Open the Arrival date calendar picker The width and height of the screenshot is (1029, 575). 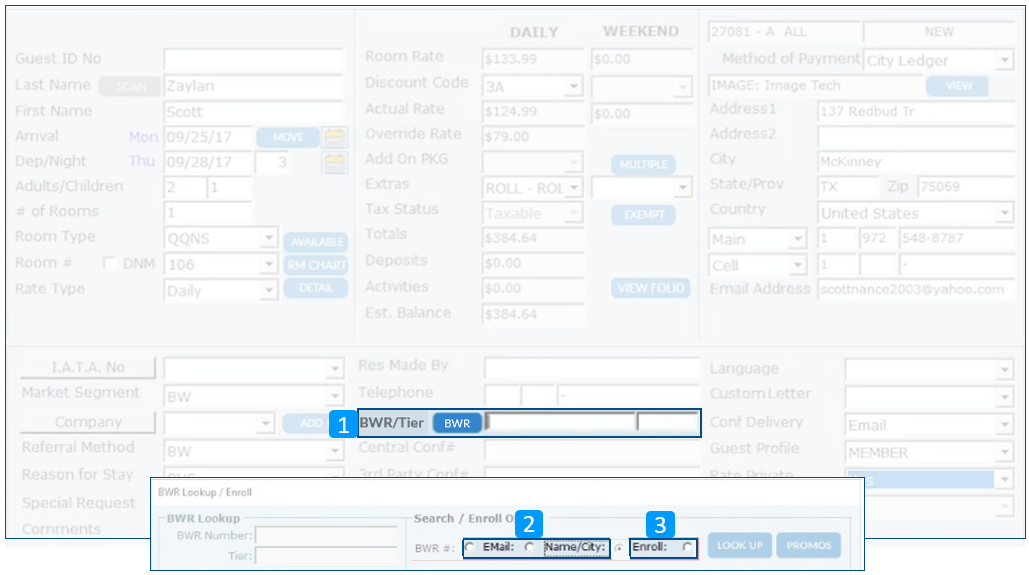pos(334,137)
